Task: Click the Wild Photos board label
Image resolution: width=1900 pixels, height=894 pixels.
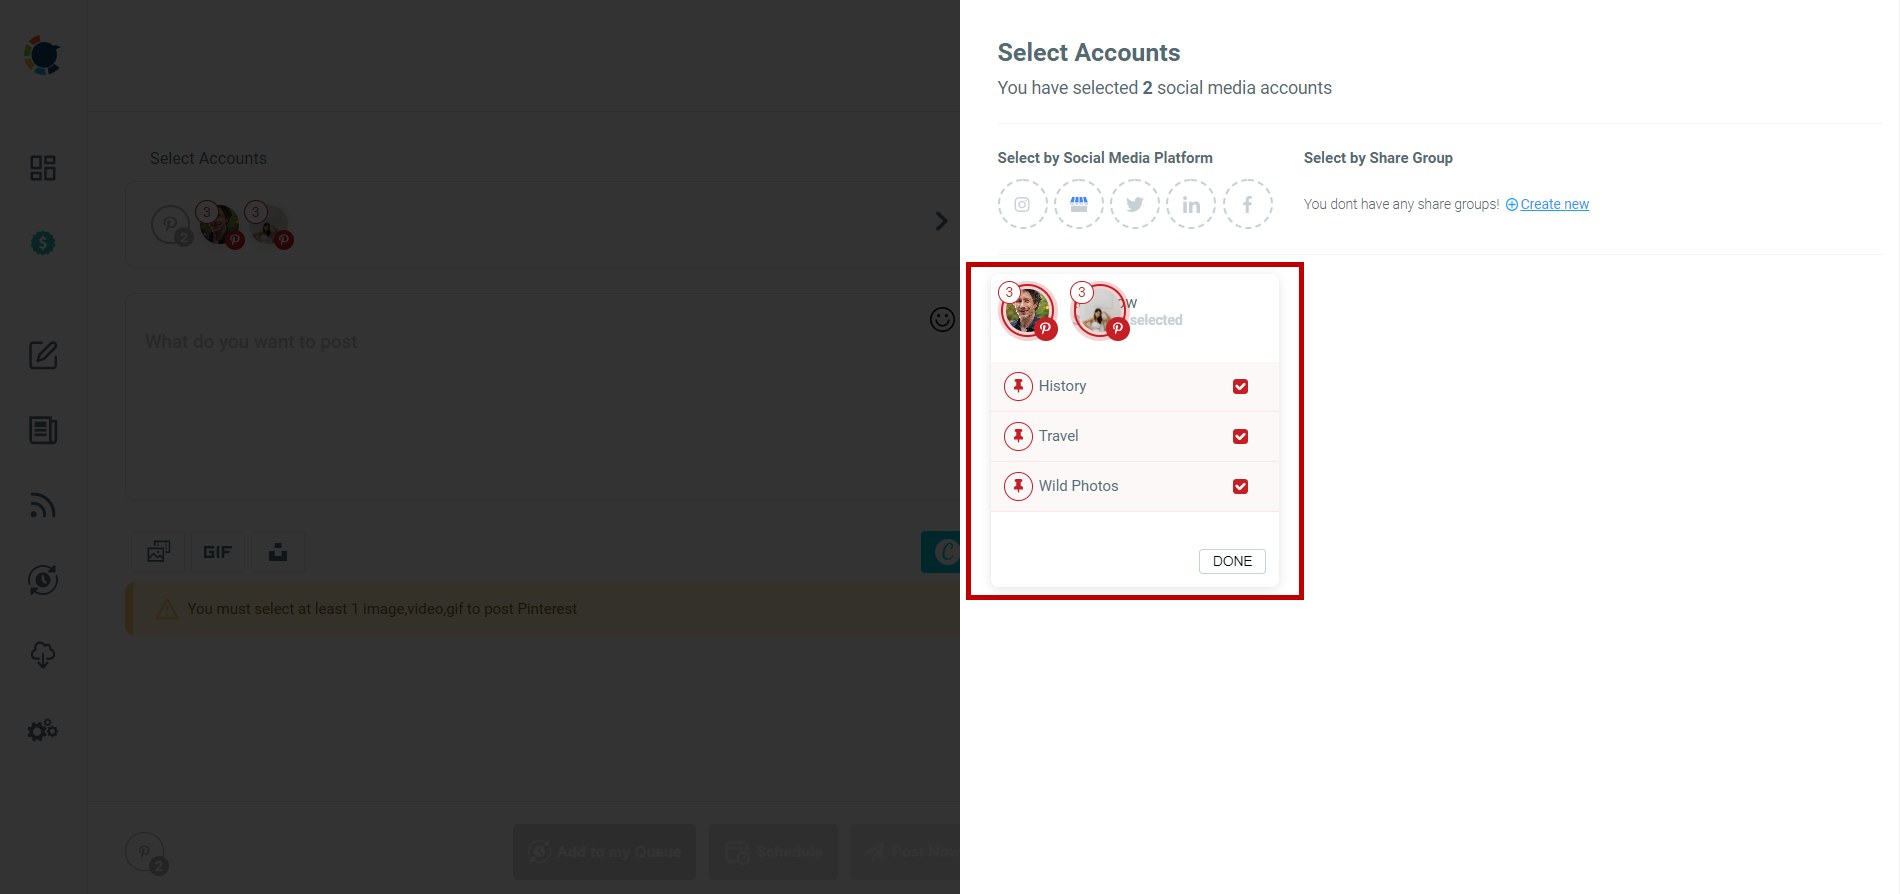Action: tap(1078, 486)
